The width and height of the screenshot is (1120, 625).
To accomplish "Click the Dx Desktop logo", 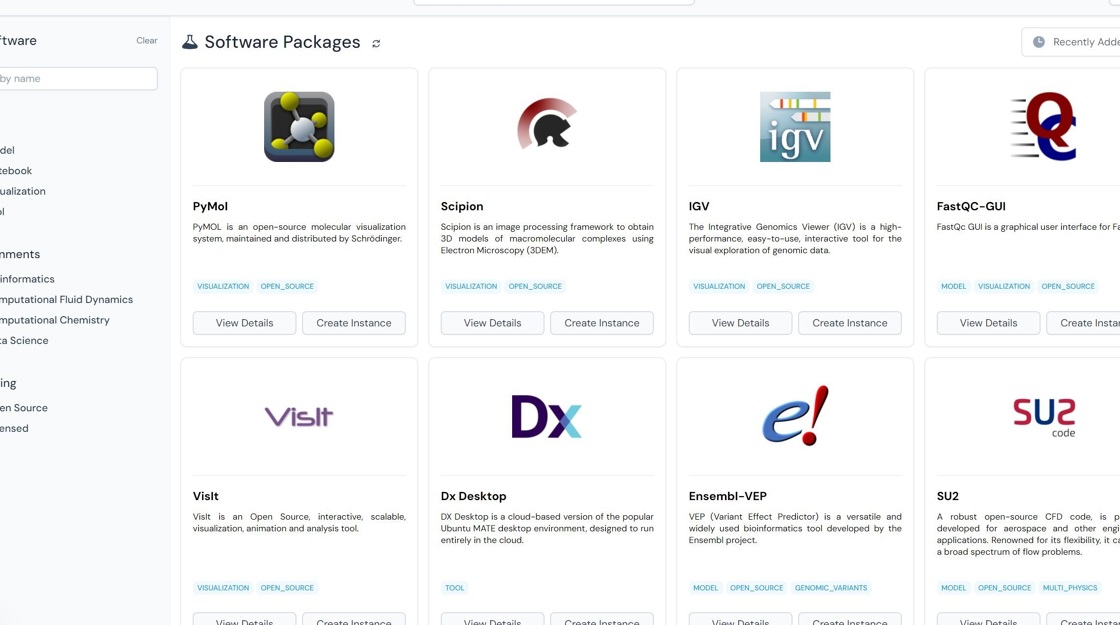I will [546, 416].
